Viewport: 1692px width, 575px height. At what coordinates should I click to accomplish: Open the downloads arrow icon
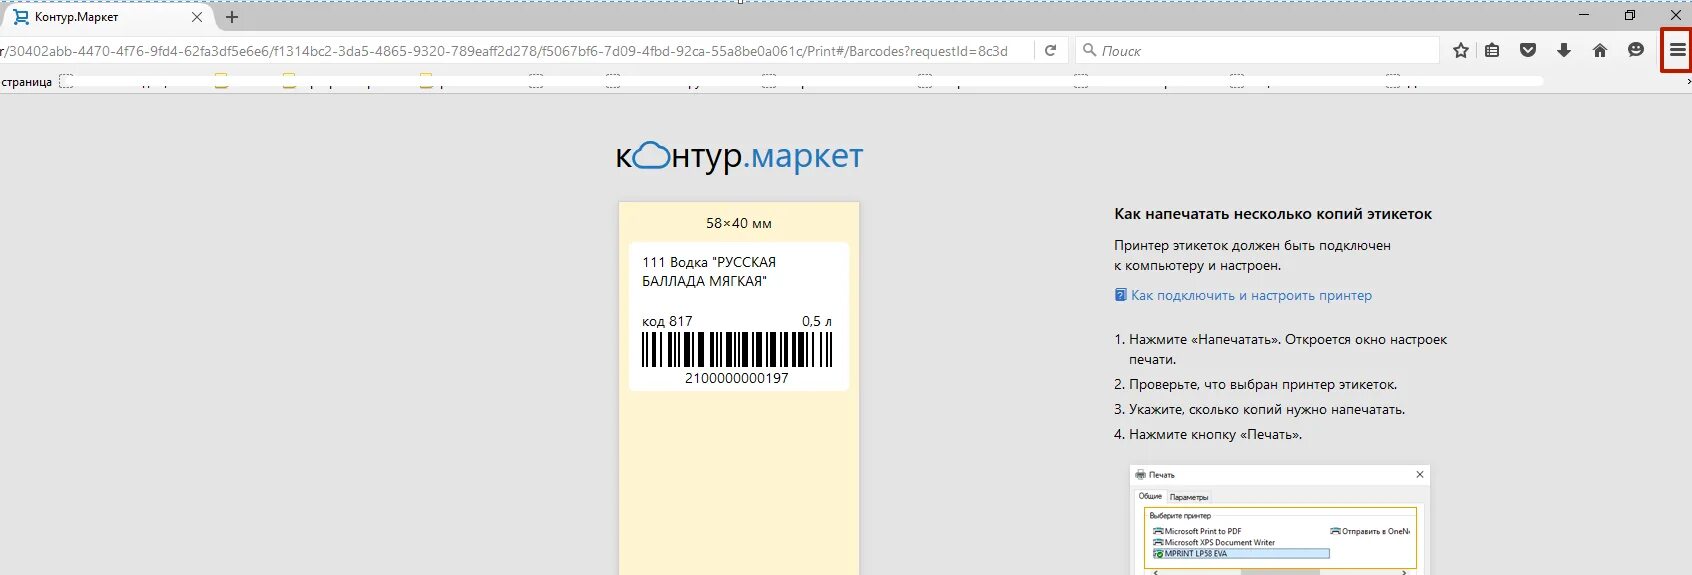[x=1564, y=50]
